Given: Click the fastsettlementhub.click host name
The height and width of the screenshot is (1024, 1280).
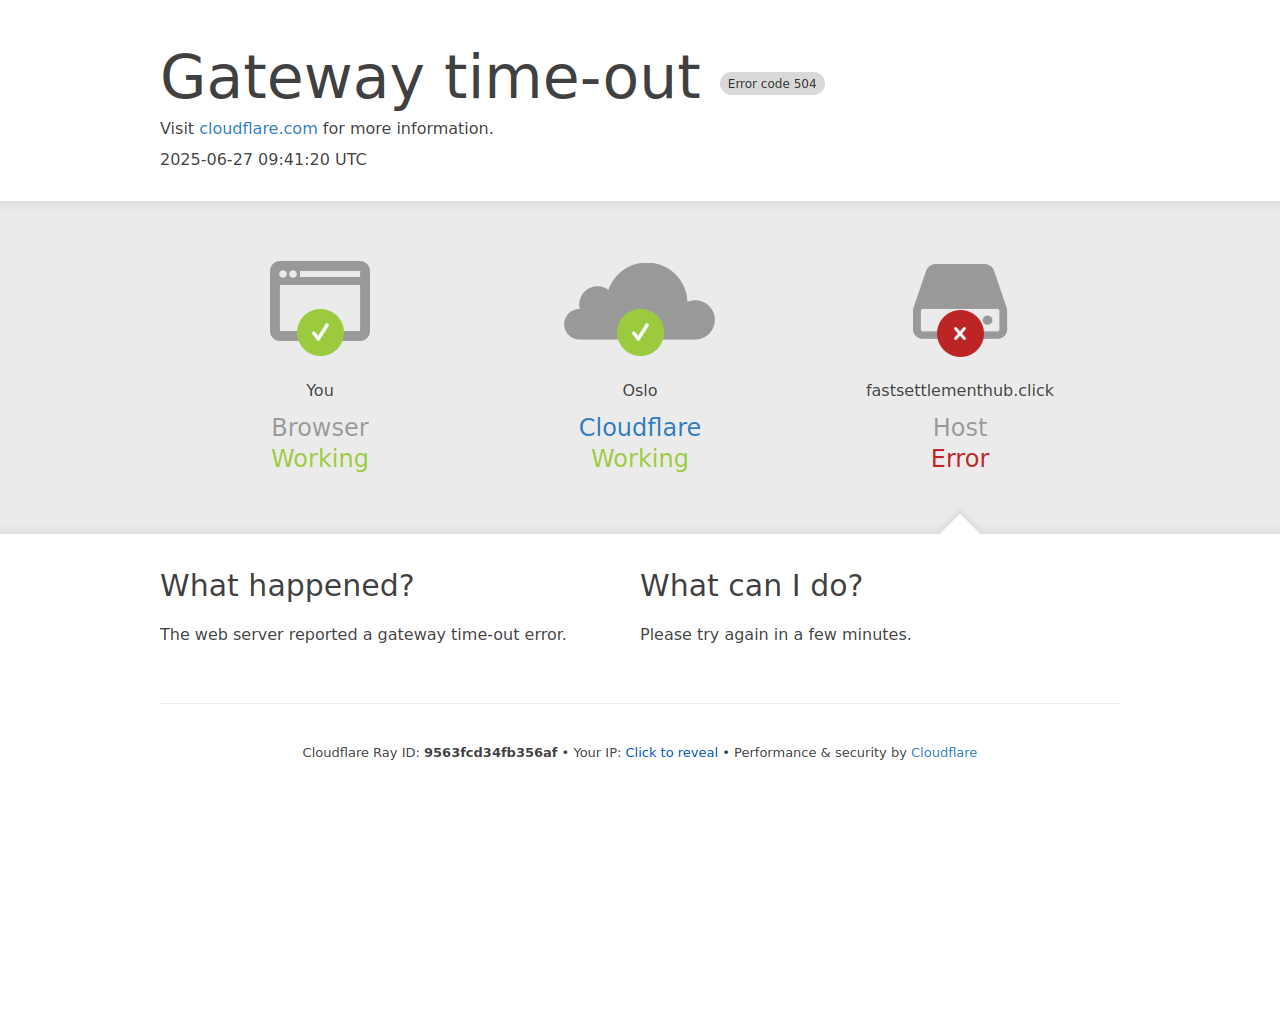Looking at the screenshot, I should 960,390.
